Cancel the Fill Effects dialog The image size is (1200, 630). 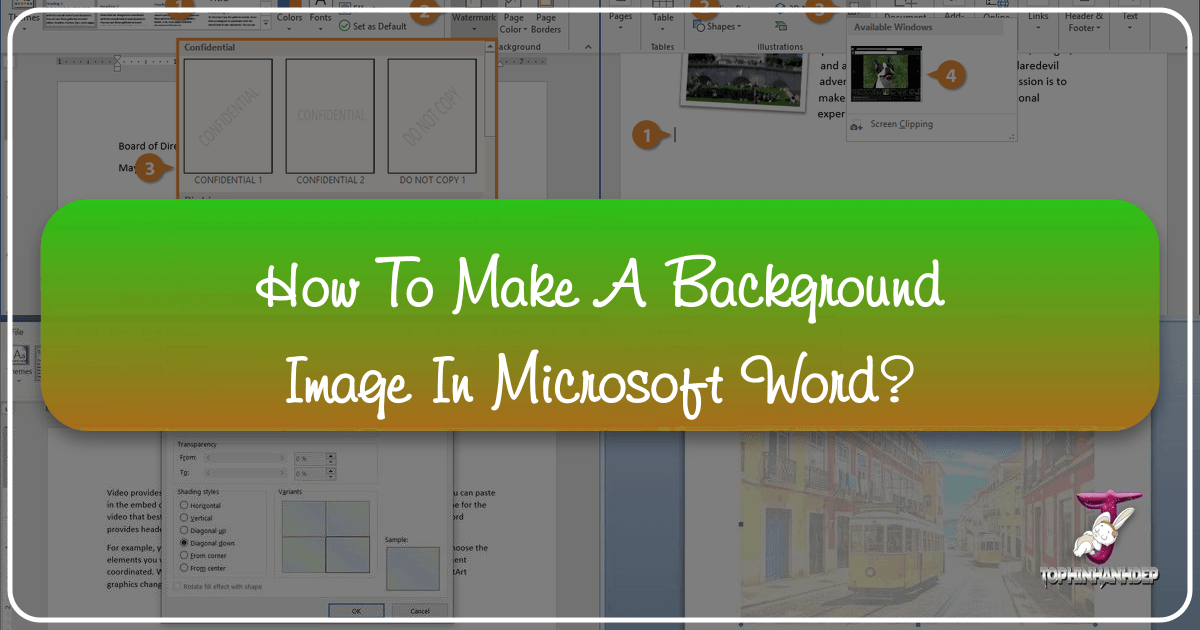(419, 610)
